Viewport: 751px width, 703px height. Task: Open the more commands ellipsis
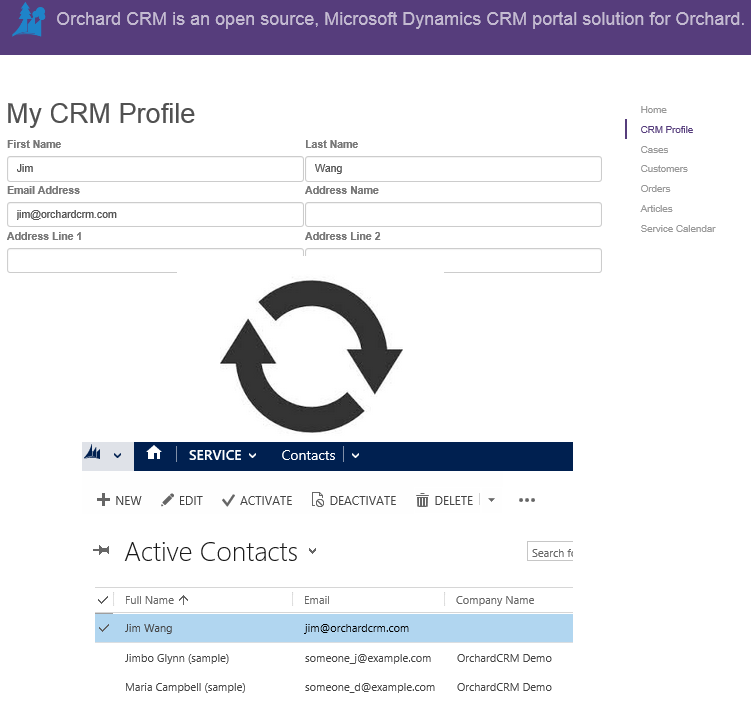527,500
